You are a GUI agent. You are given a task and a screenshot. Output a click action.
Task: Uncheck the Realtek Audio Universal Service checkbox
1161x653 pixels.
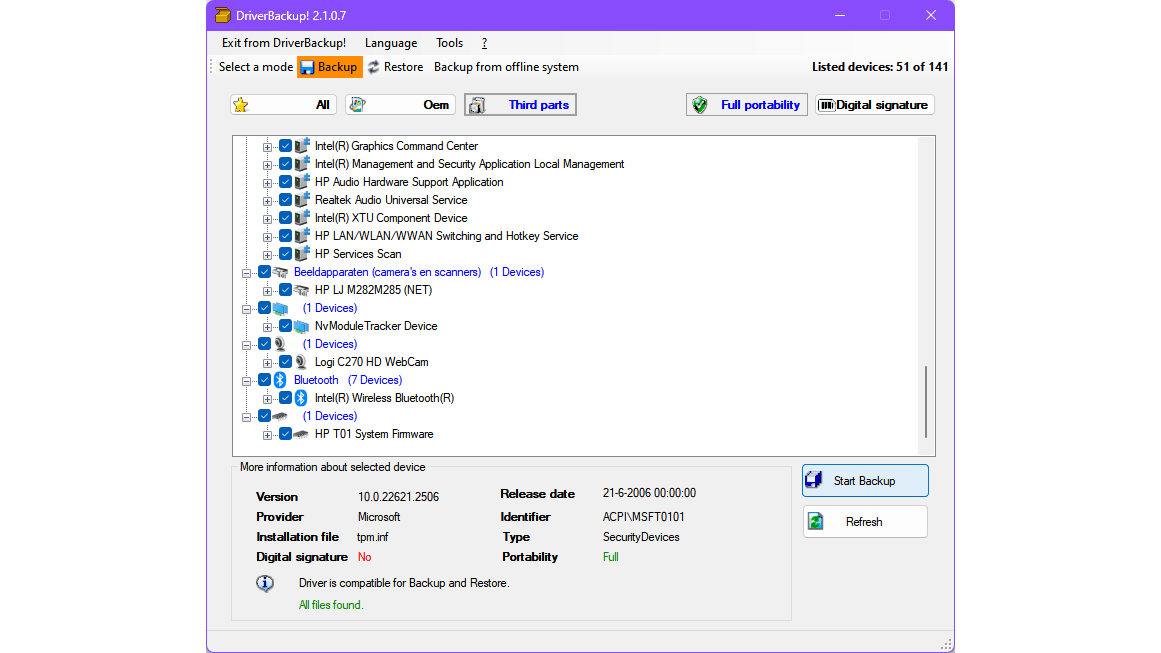[285, 200]
